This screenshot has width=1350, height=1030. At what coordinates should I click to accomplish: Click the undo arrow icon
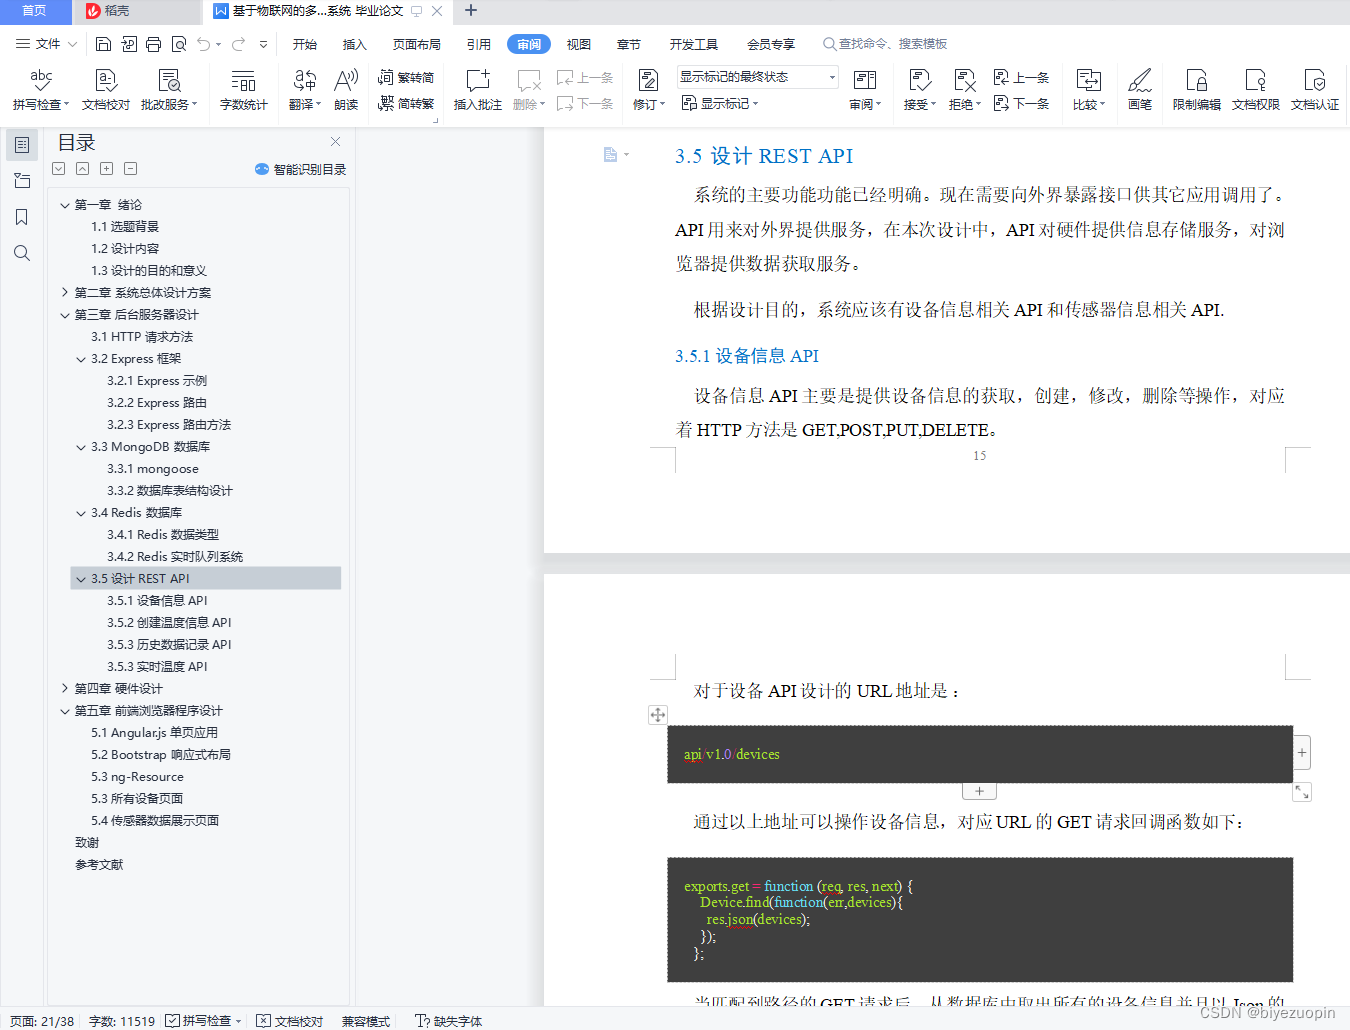[204, 44]
